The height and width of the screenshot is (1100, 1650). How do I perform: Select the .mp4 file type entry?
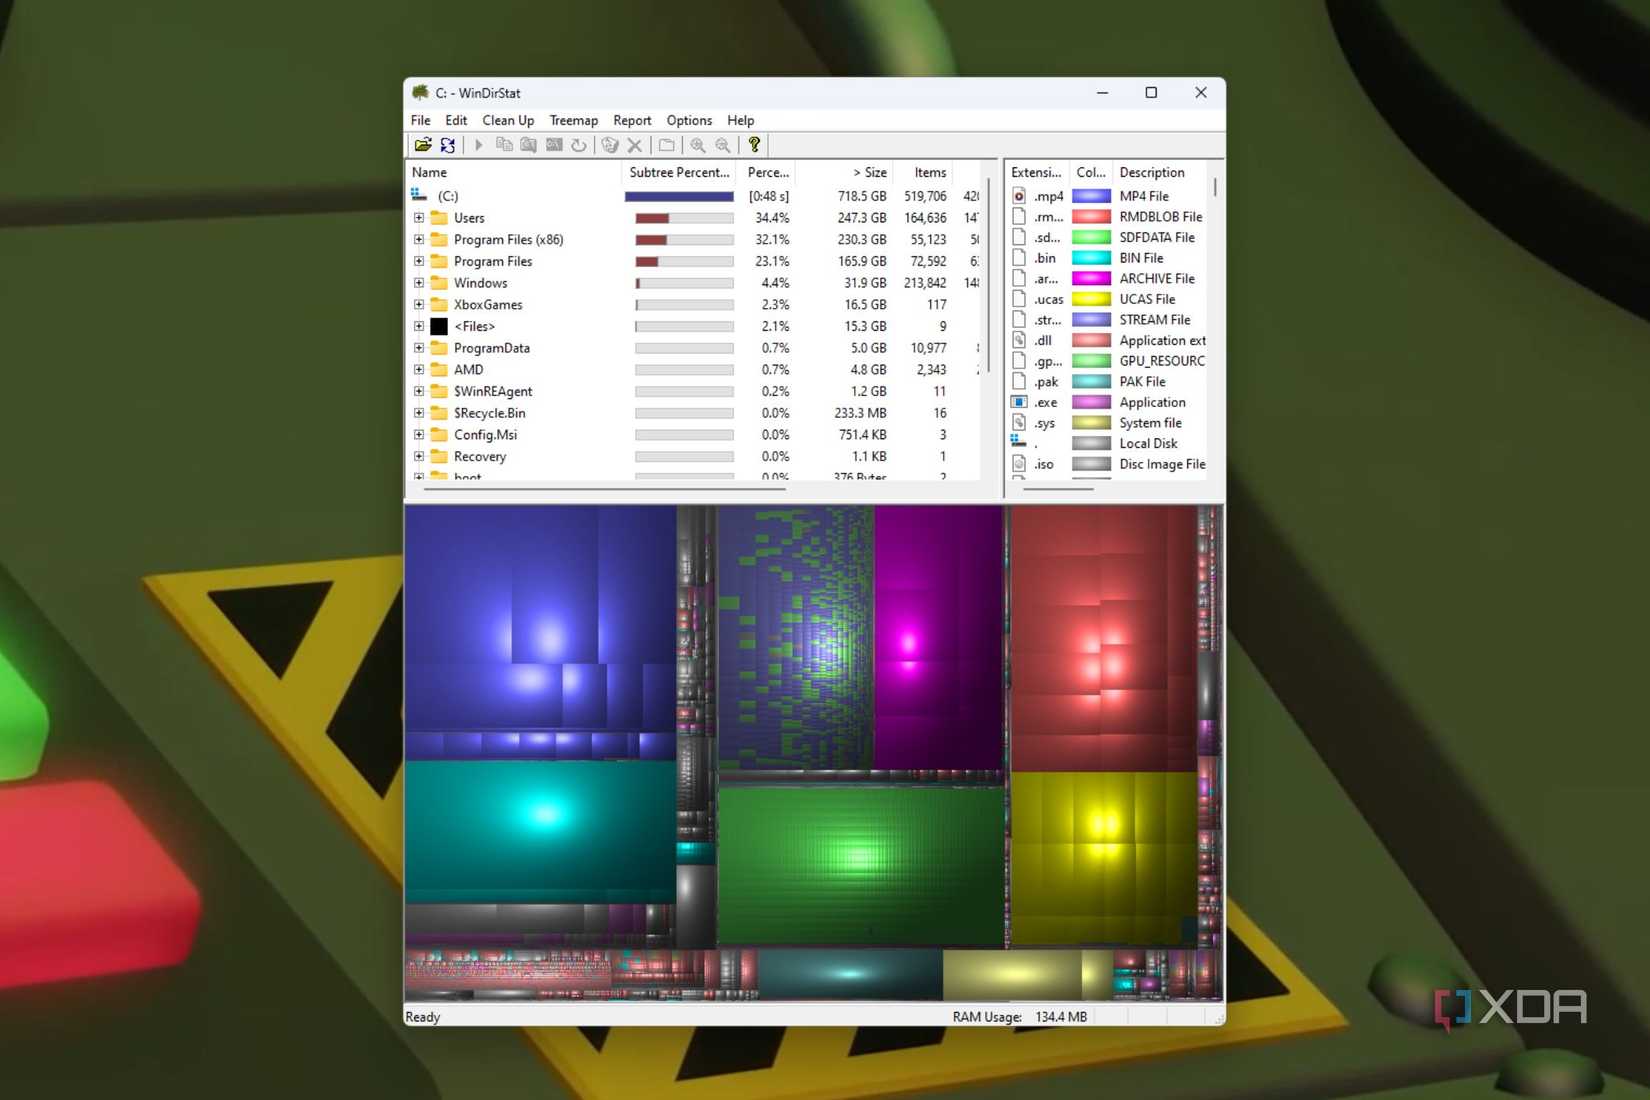click(x=1048, y=196)
